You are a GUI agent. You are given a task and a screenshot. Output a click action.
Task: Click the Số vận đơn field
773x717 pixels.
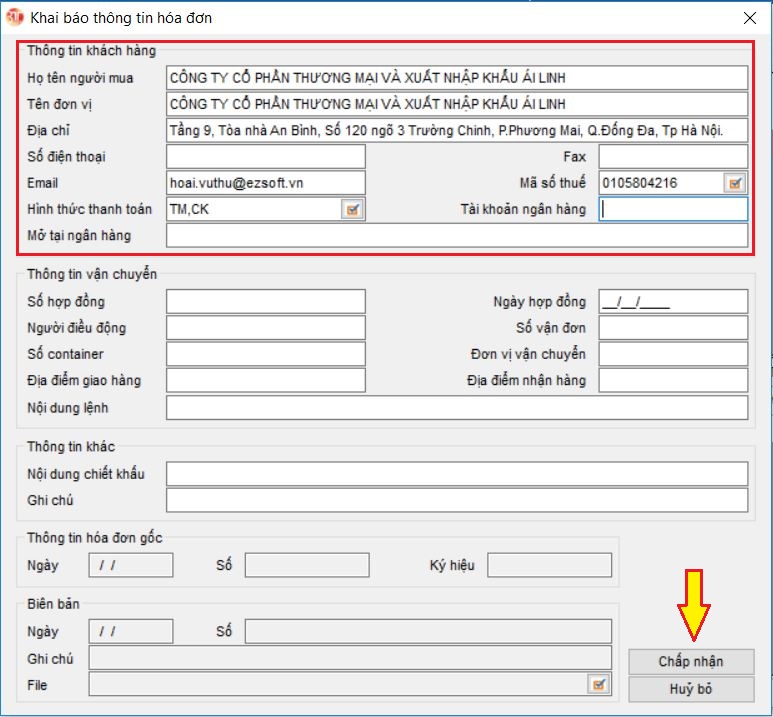click(673, 328)
